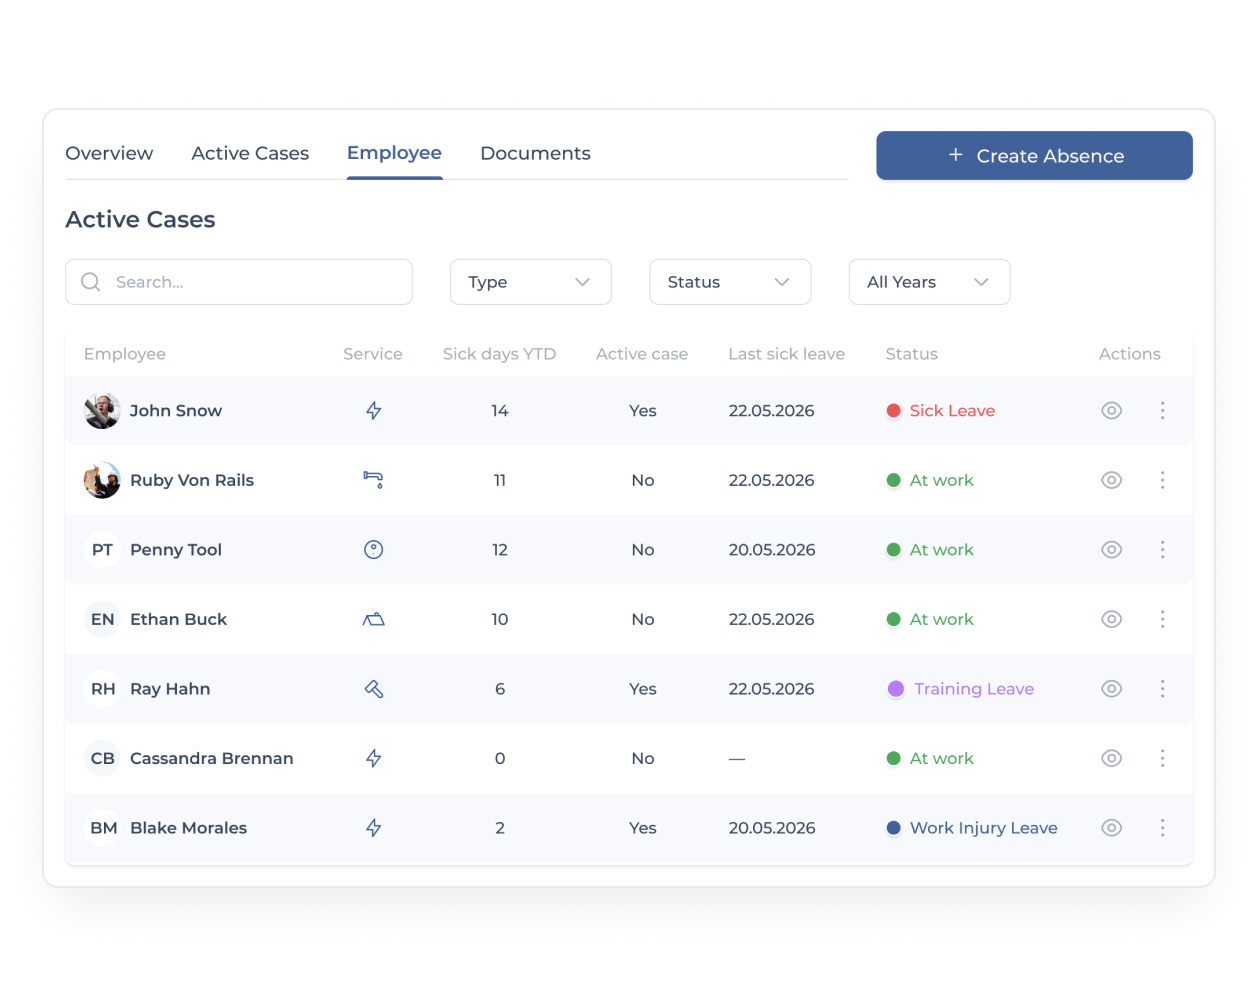Click the eye icon for Ethan Buck

(x=1111, y=619)
